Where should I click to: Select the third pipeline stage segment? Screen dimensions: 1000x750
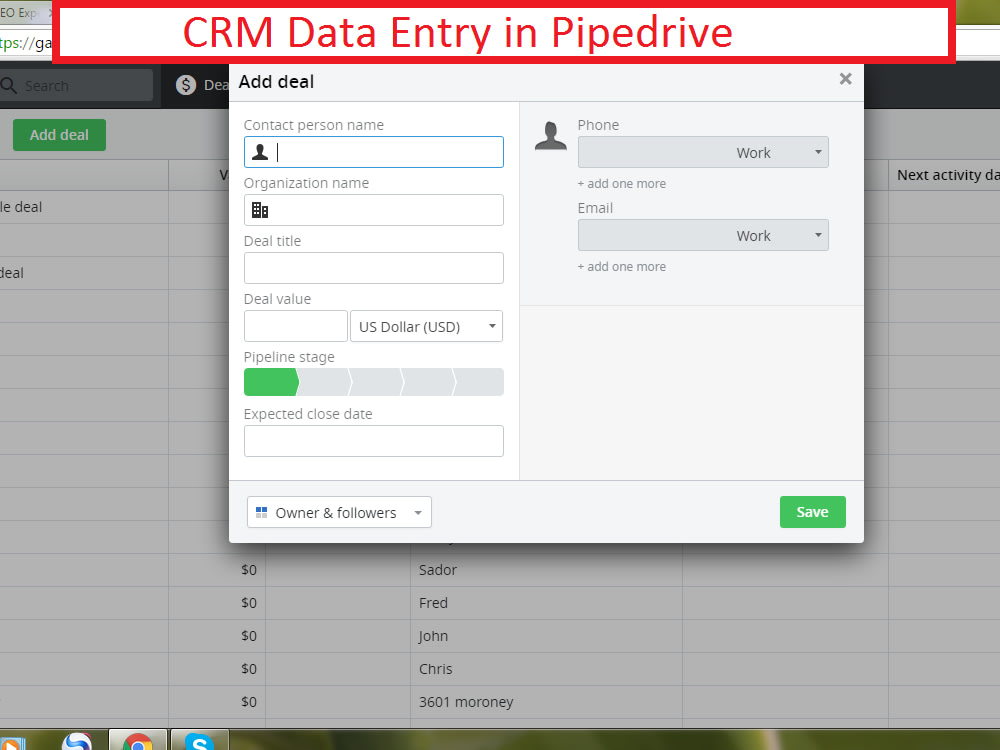(x=376, y=382)
